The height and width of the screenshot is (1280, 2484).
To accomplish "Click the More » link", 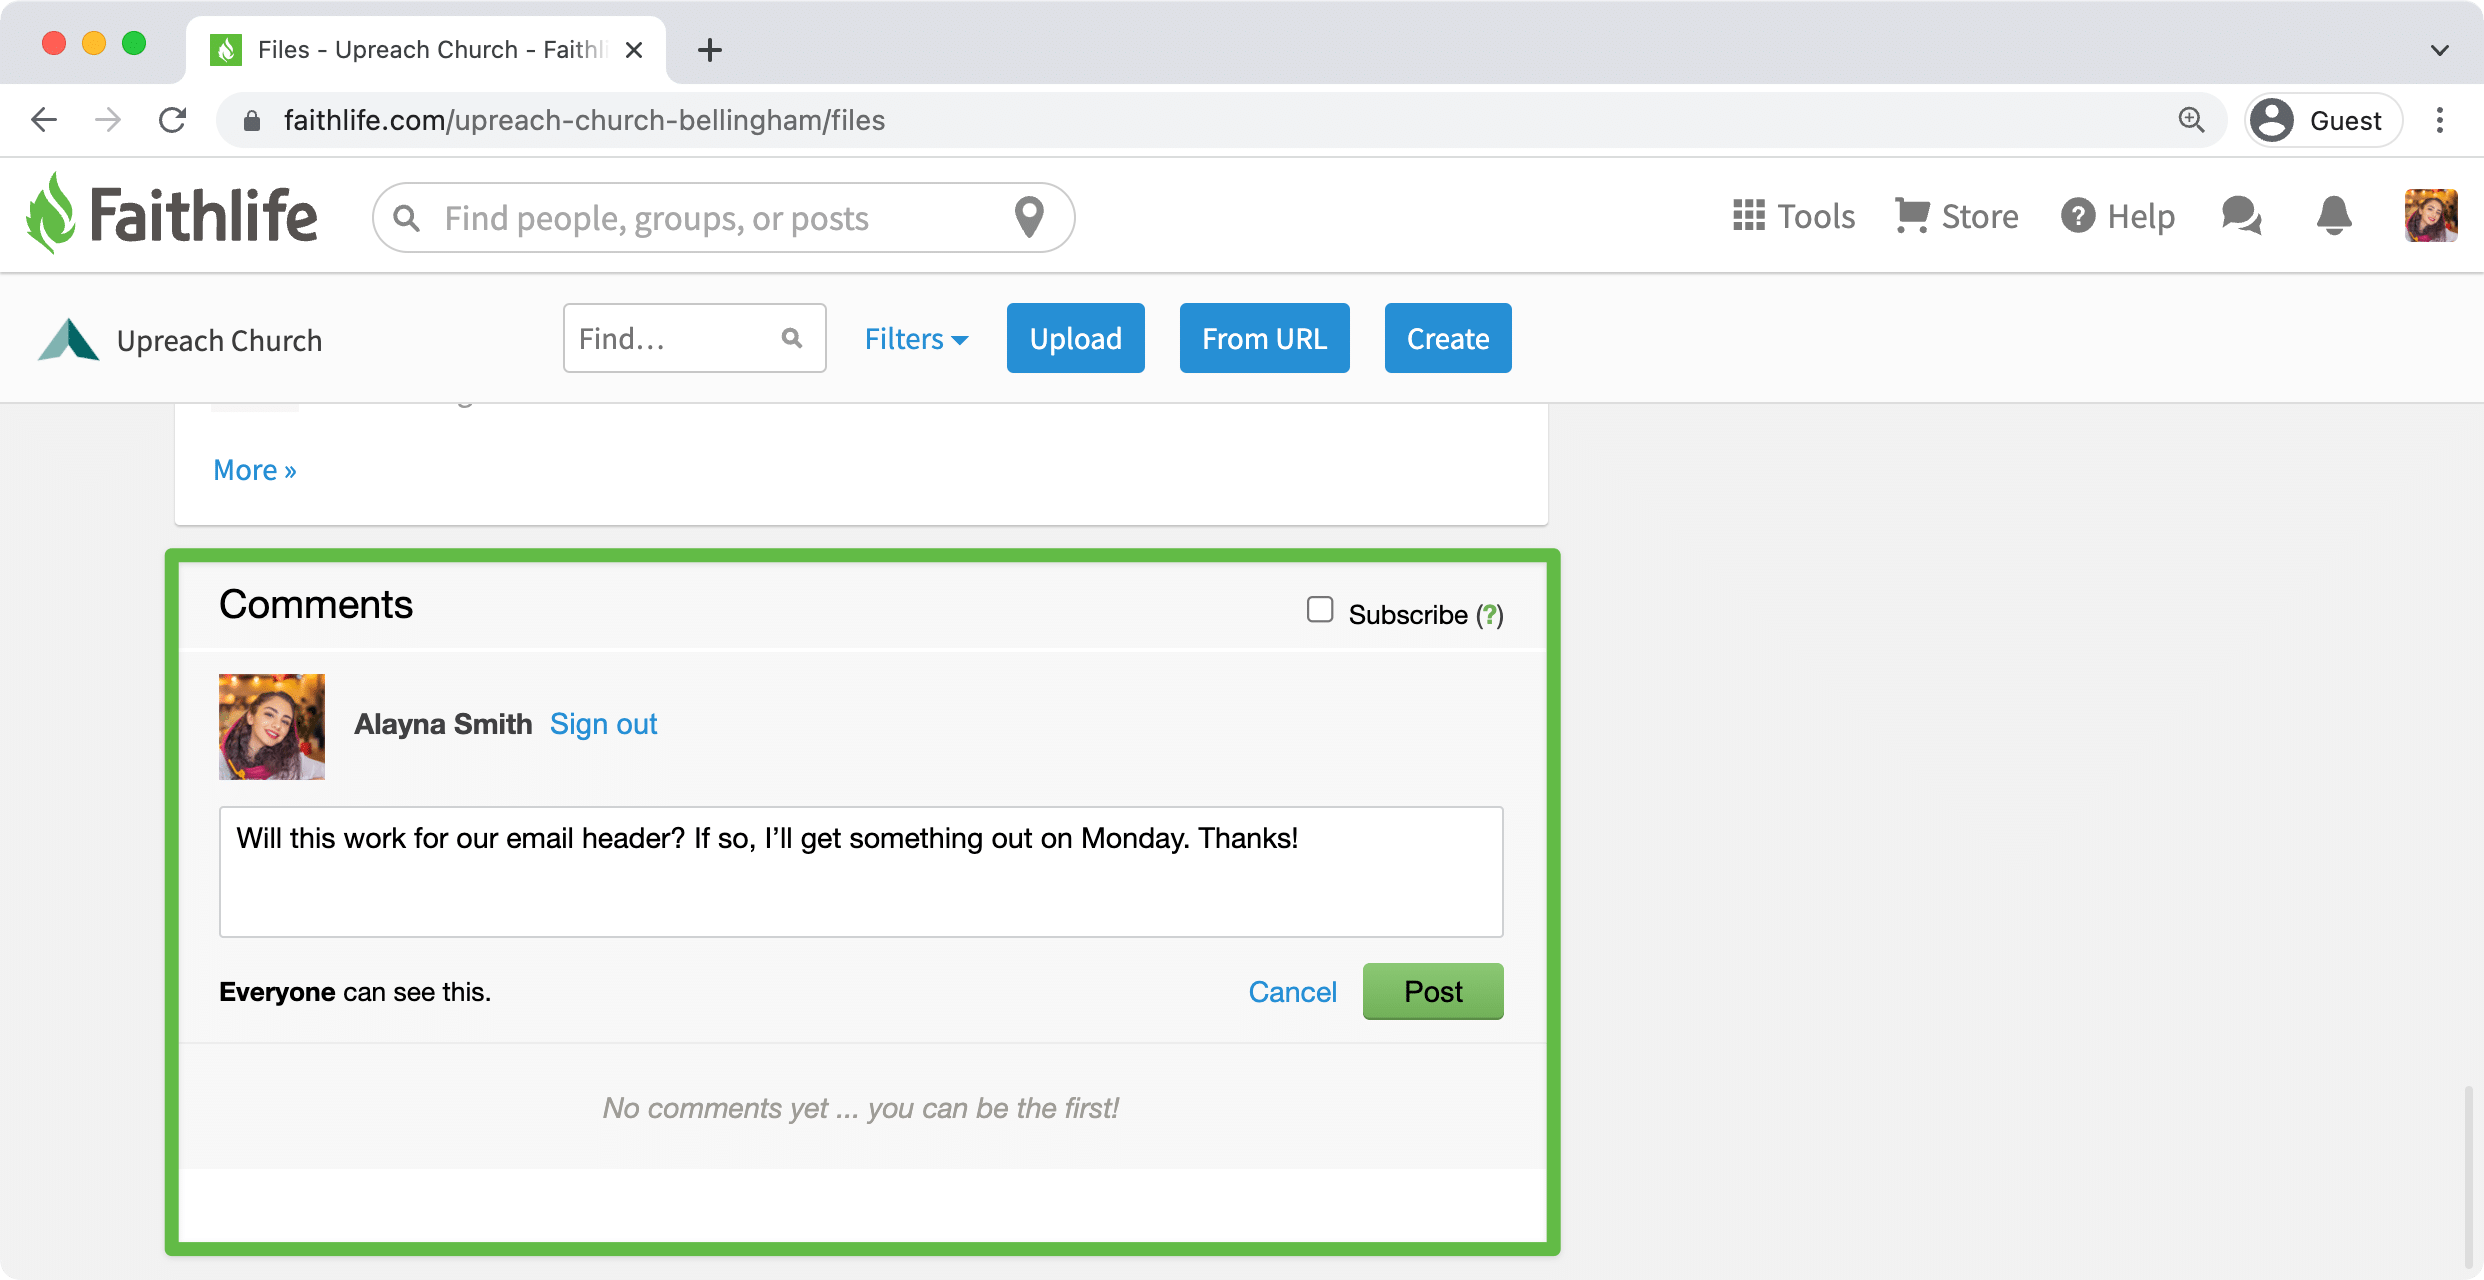I will [255, 470].
